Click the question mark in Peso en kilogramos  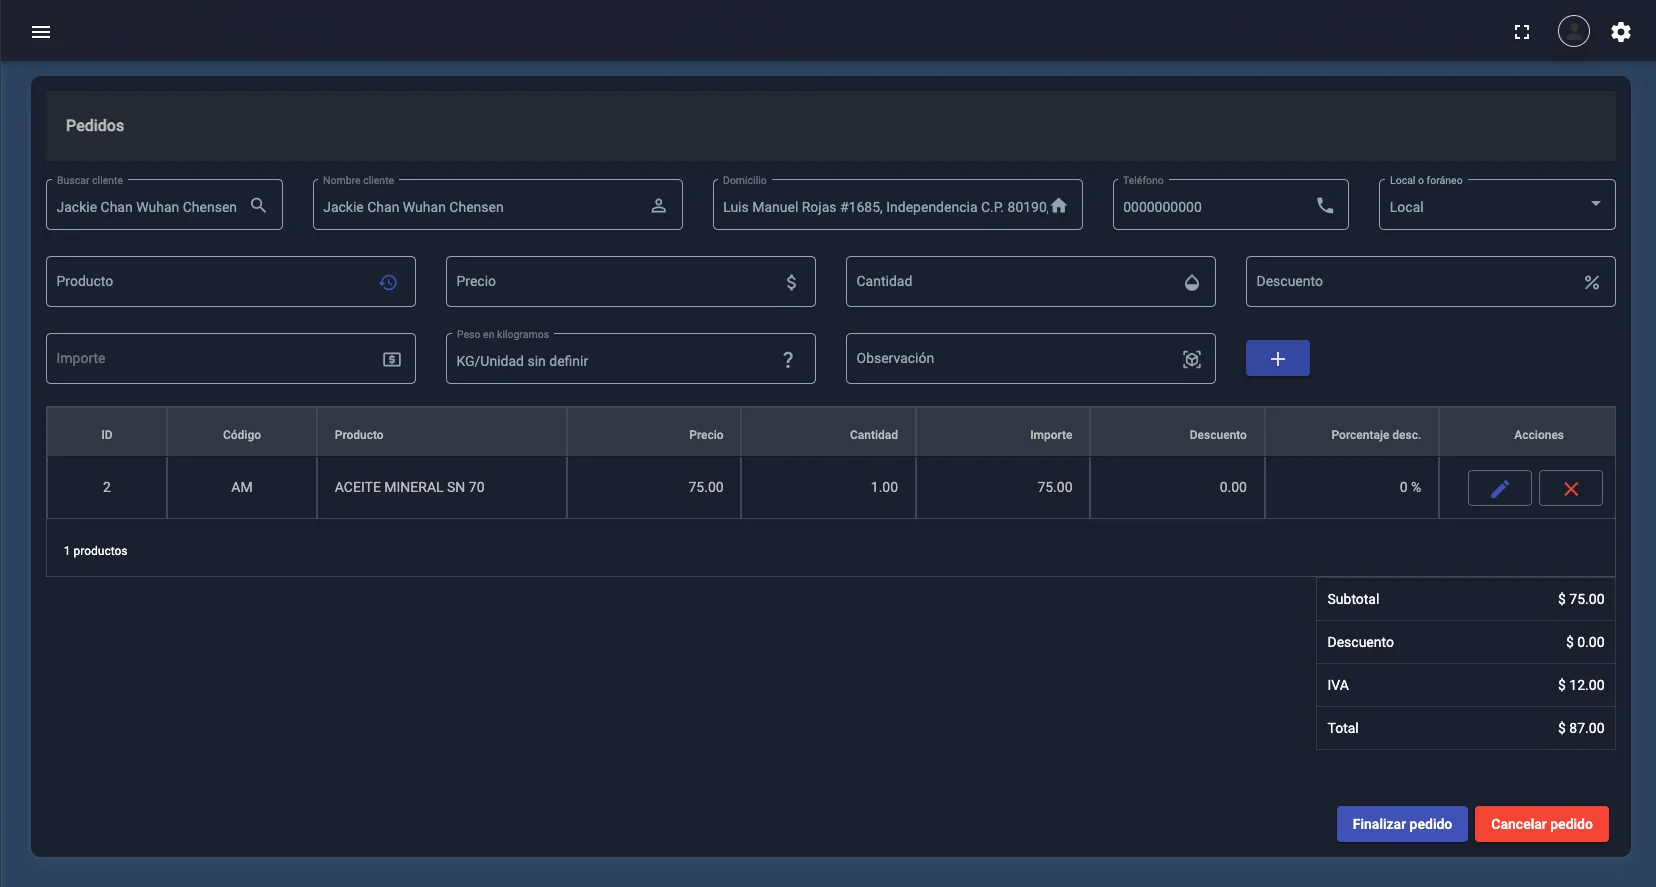click(x=788, y=359)
